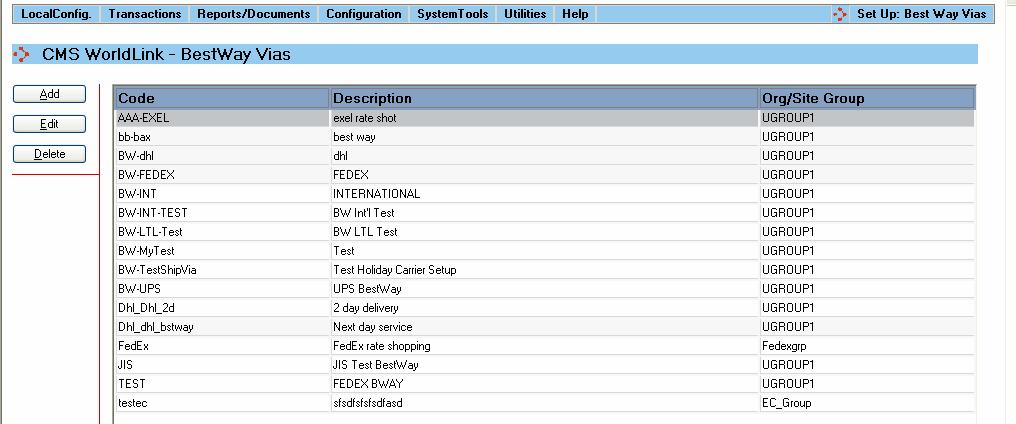Sort by the Code column header

222,98
